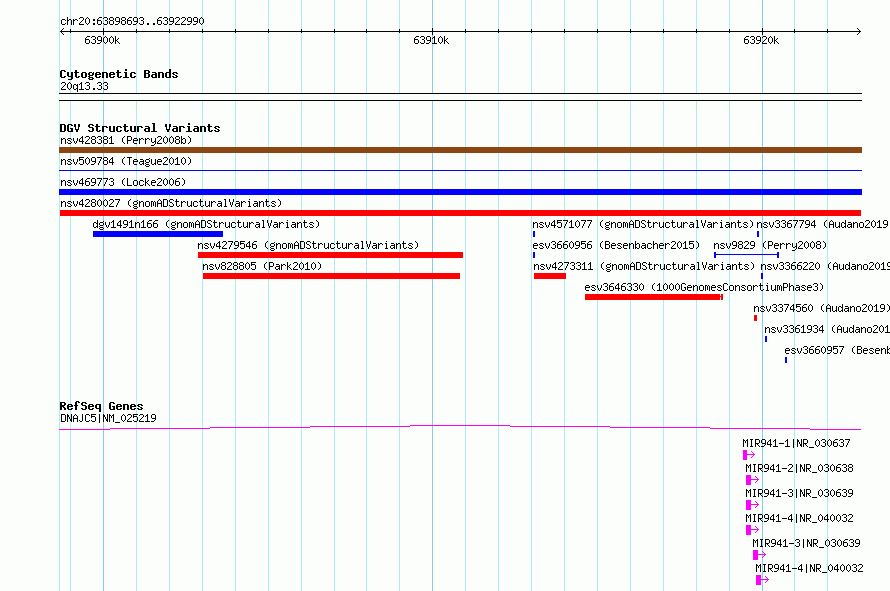Viewport: 890px width, 591px height.
Task: Click the small blue nsv3367794 marker
Action: 758,234
